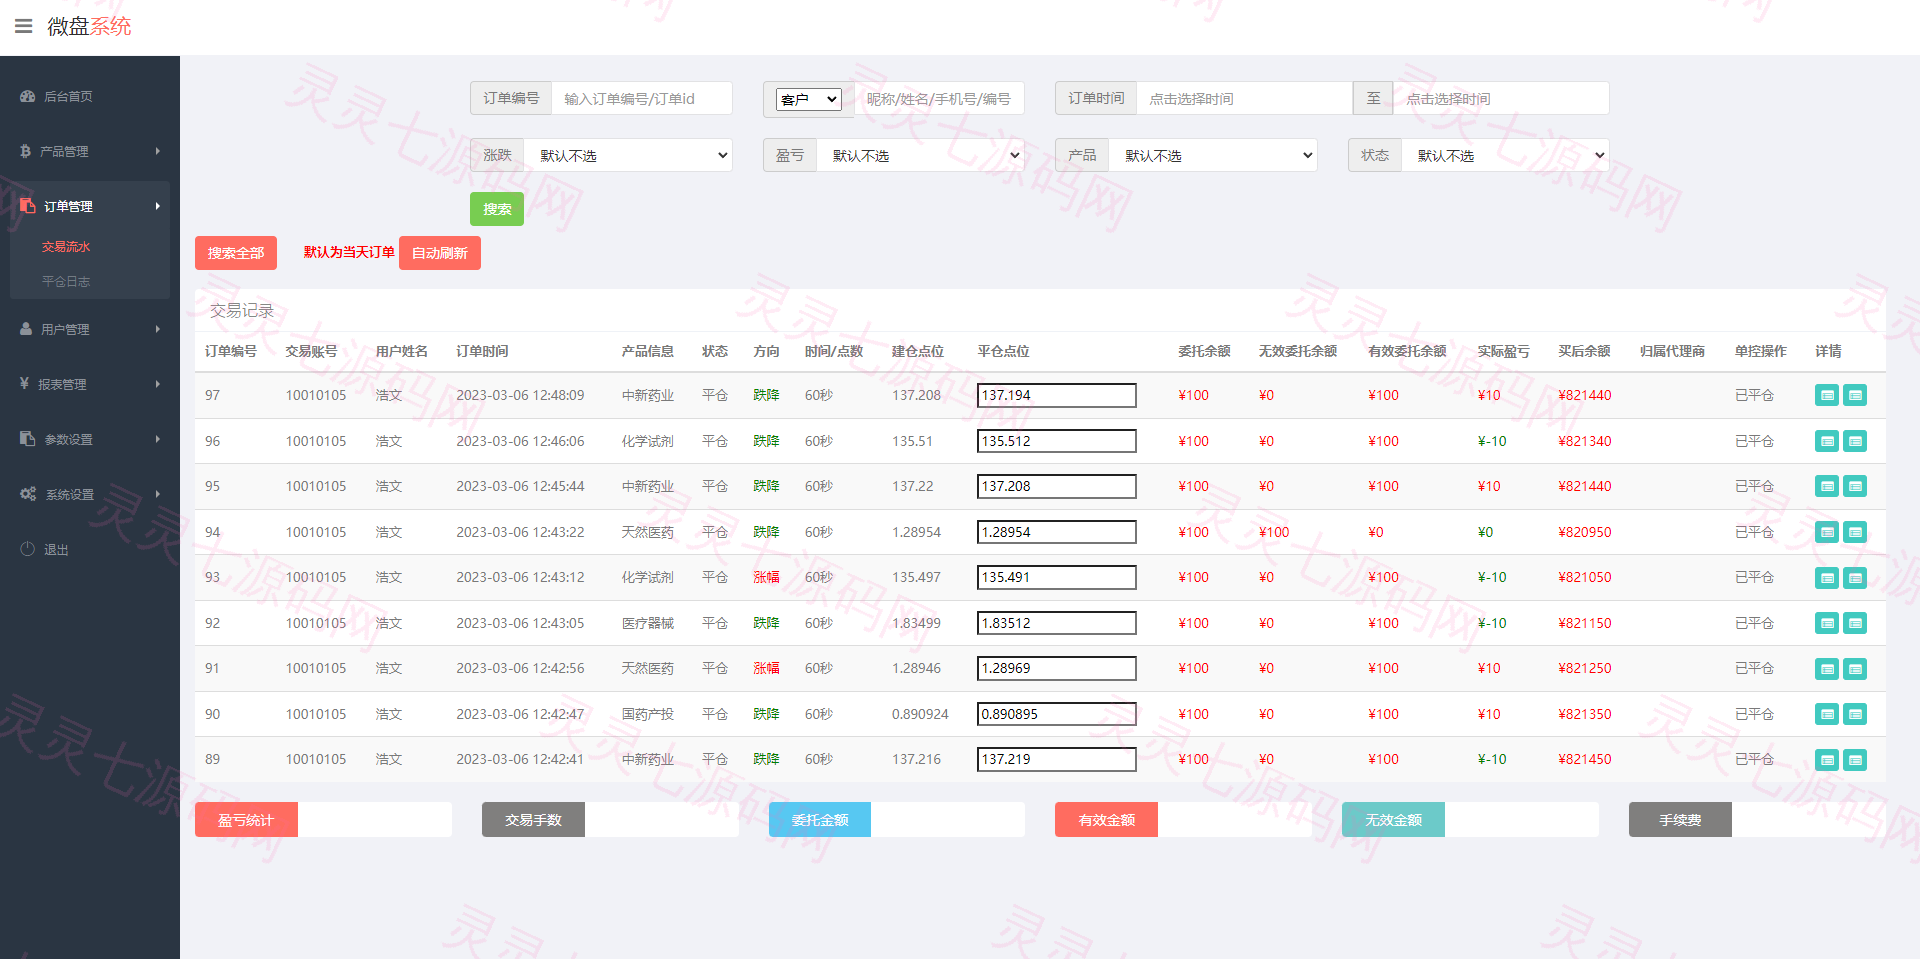
Task: Click the power icon next to 退出
Action: (x=28, y=549)
